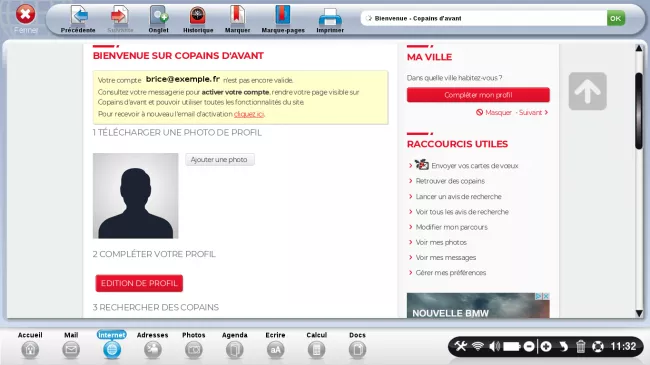The height and width of the screenshot is (365, 650).
Task: Open the EDITION DE PROFIL button
Action: (x=139, y=283)
